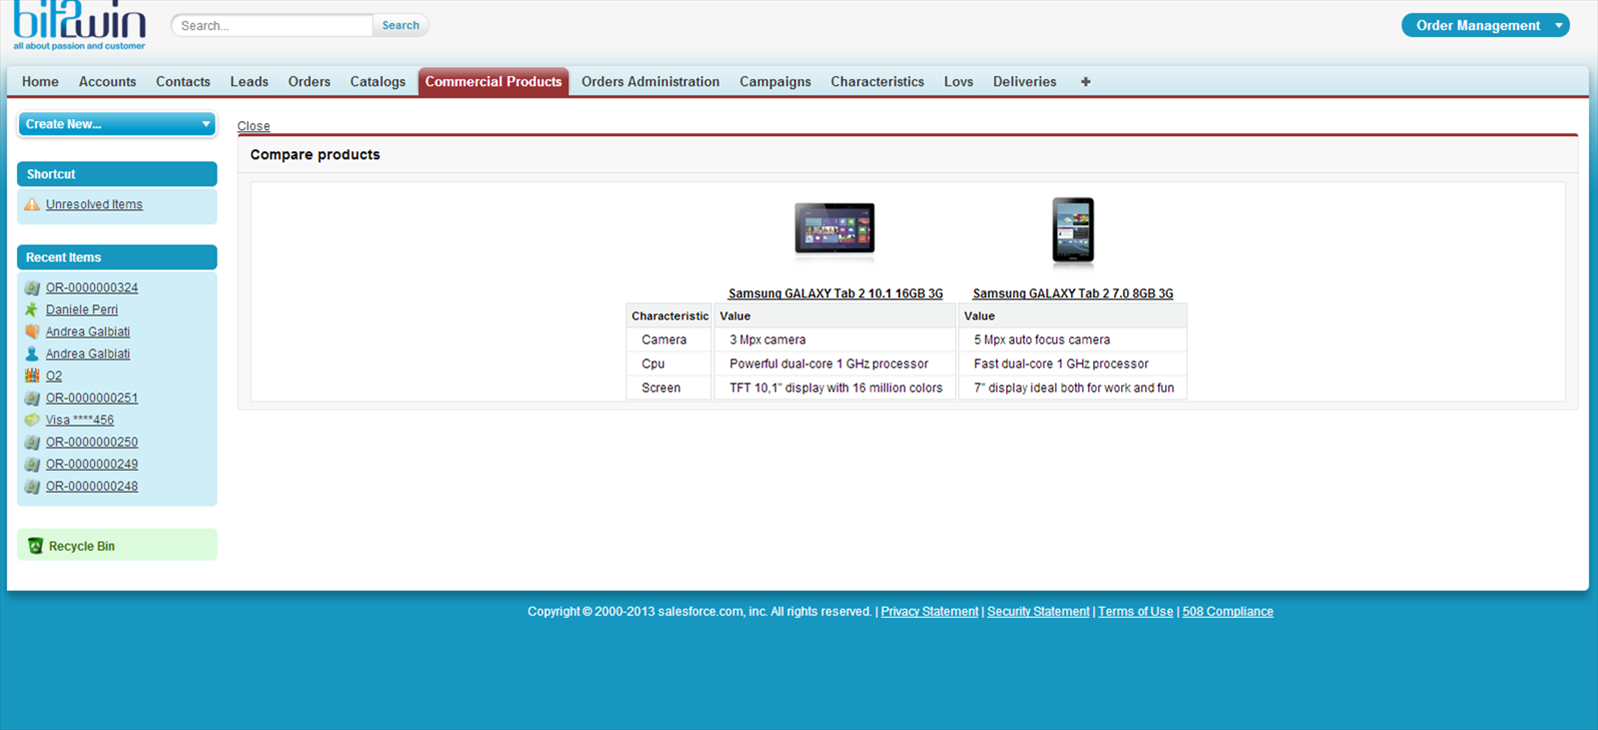Click the "7" display ideal" value cell
This screenshot has width=1598, height=730.
1073,388
